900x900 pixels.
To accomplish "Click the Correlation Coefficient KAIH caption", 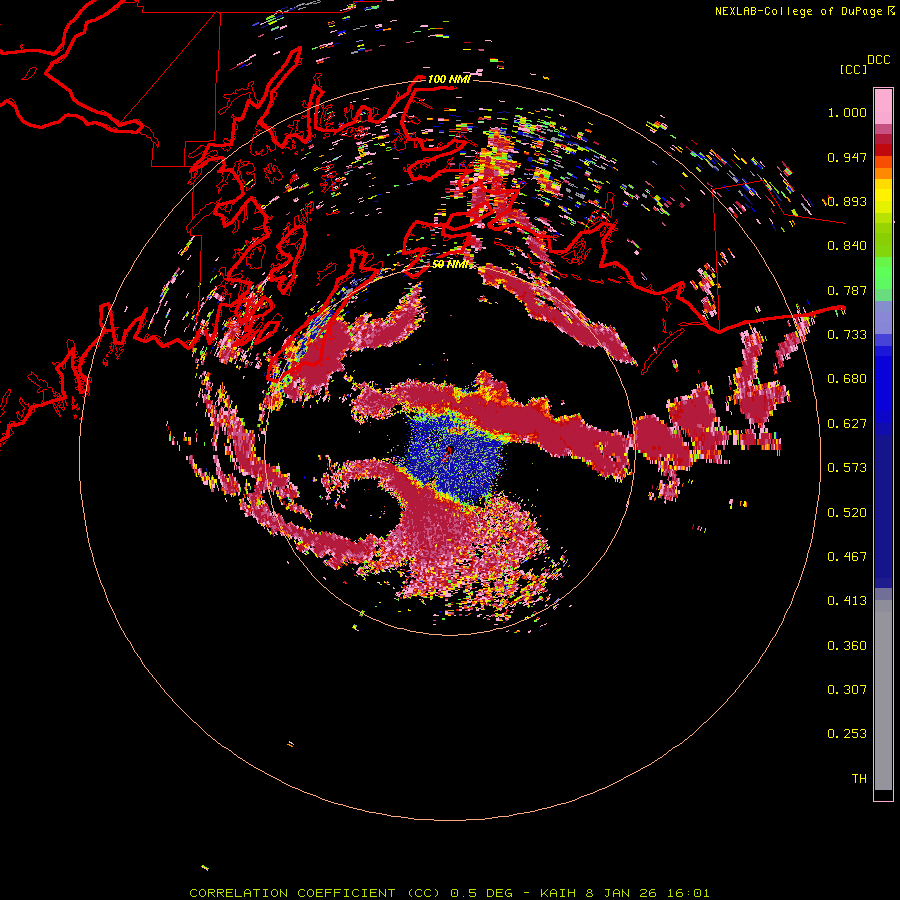I will 449,893.
